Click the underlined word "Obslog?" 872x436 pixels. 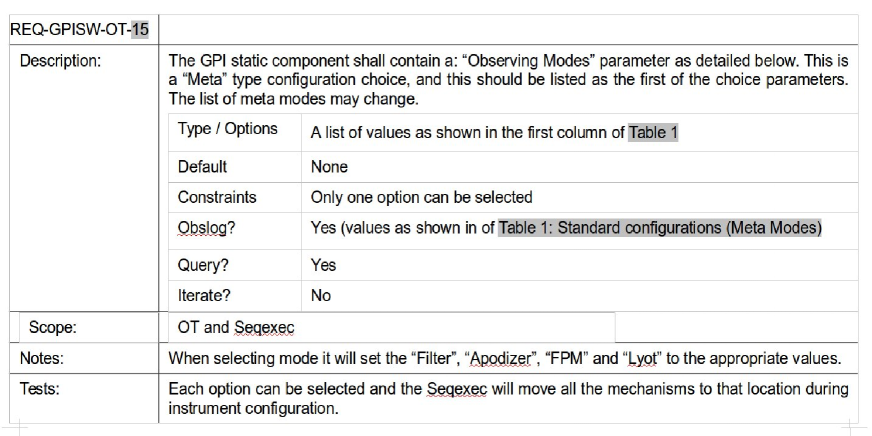click(x=206, y=228)
